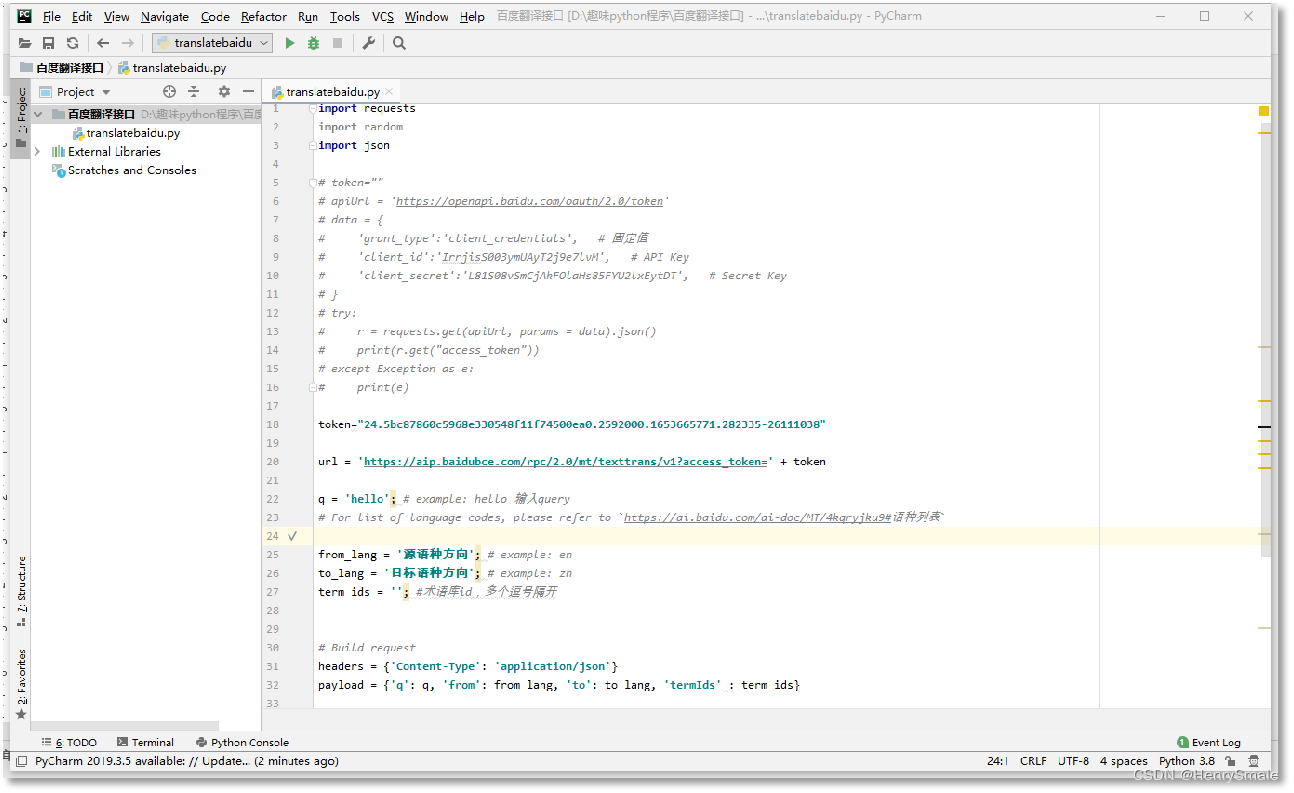Click the Open folder toolbar icon
Image resolution: width=1294 pixels, height=793 pixels.
[25, 43]
